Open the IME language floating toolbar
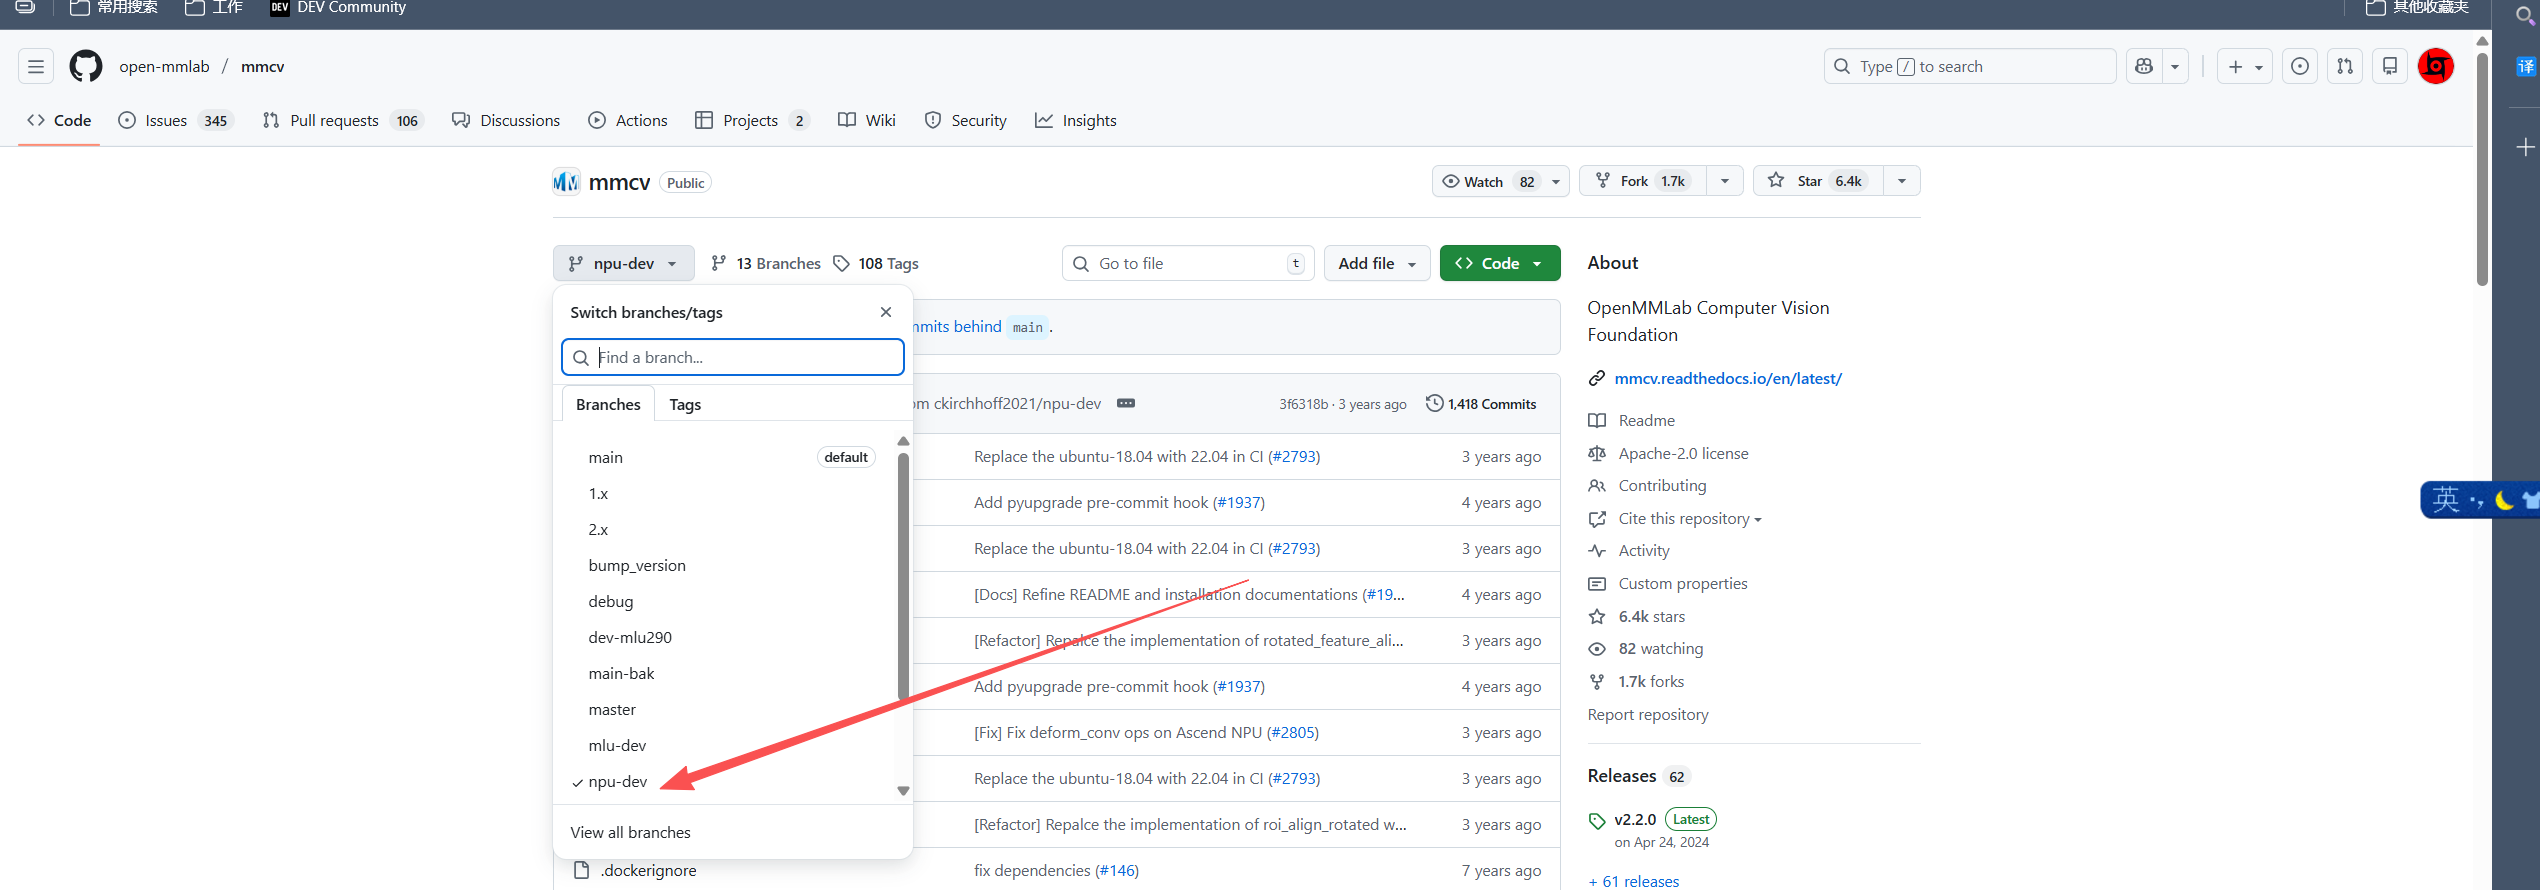This screenshot has height=890, width=2540. click(2479, 500)
